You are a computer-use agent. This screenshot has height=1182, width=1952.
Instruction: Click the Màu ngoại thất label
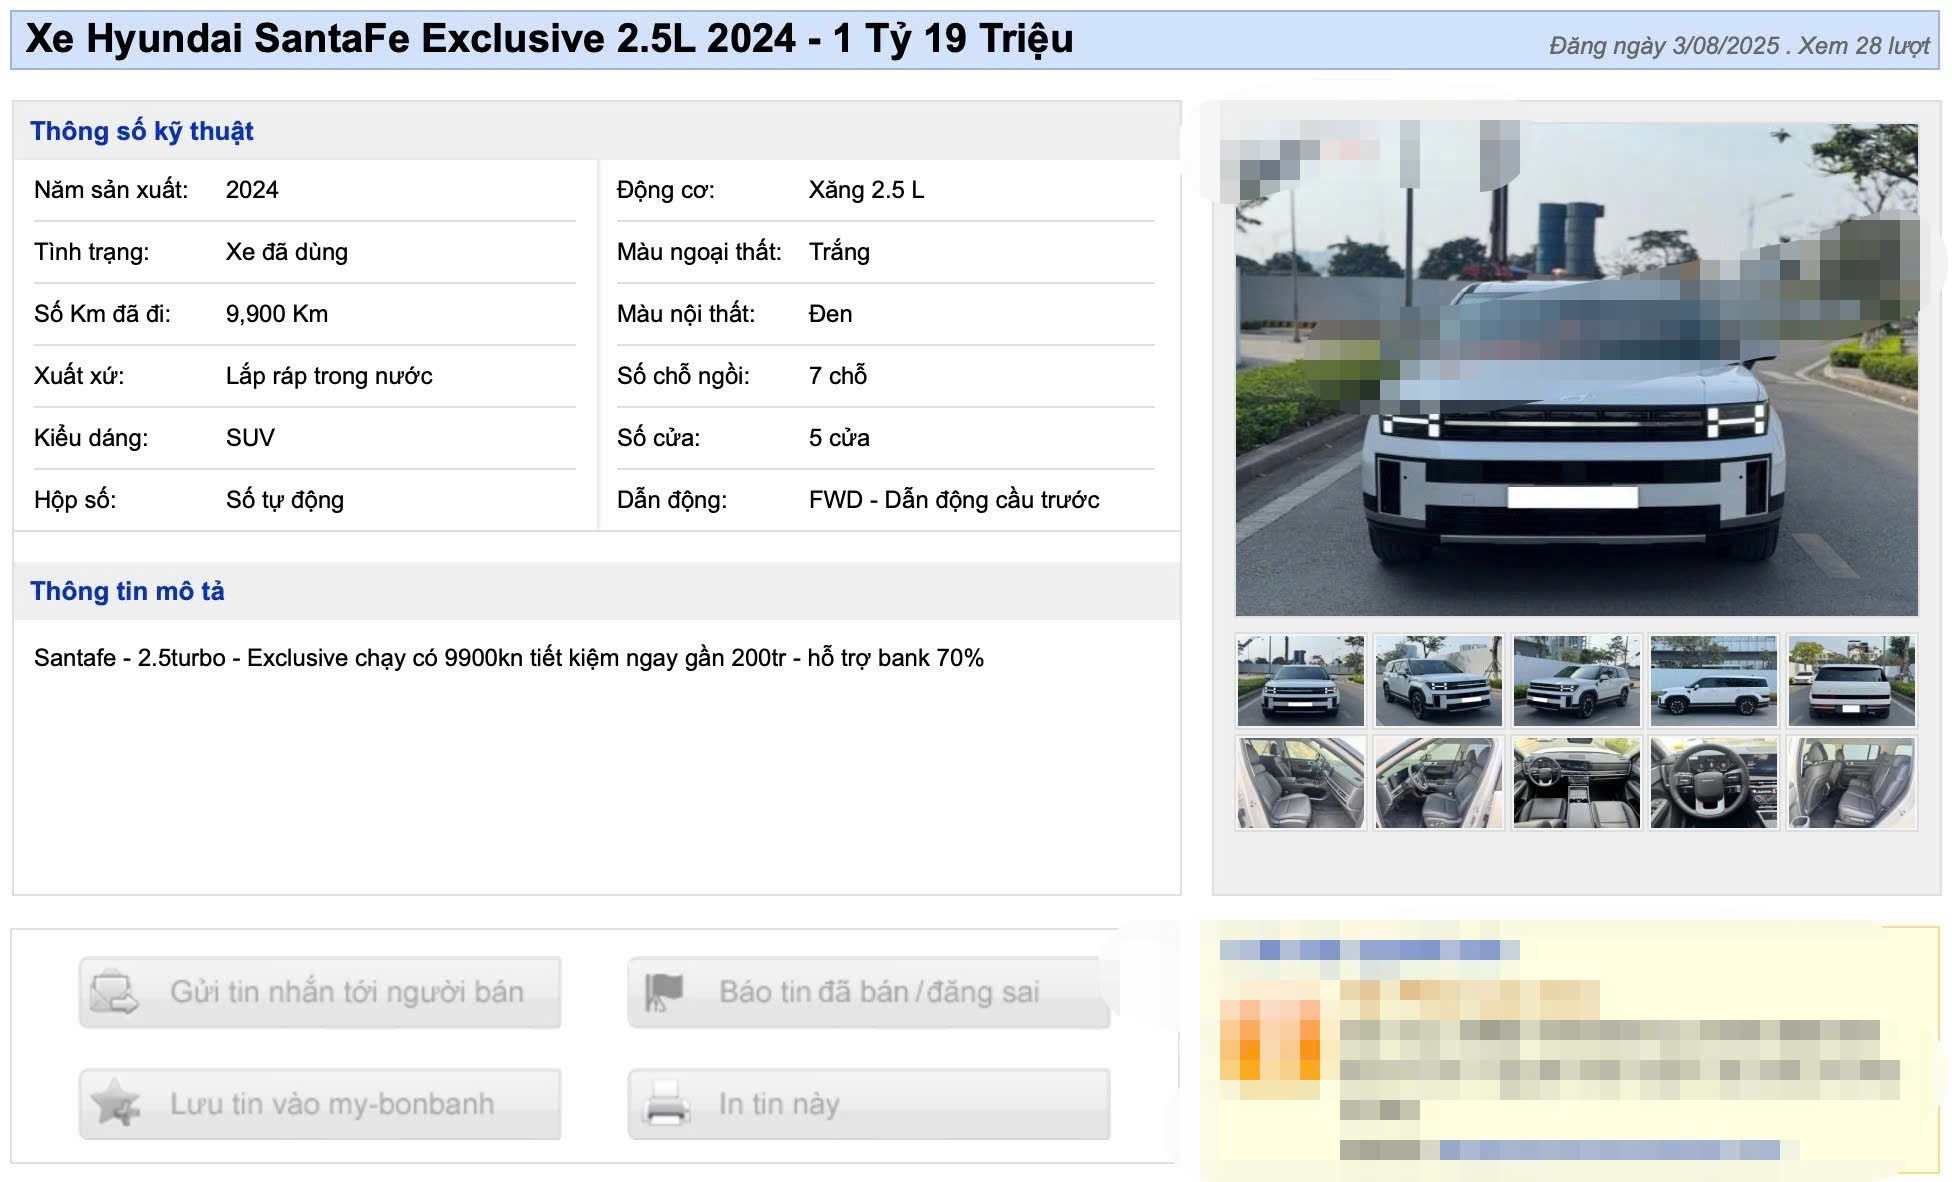pyautogui.click(x=699, y=252)
